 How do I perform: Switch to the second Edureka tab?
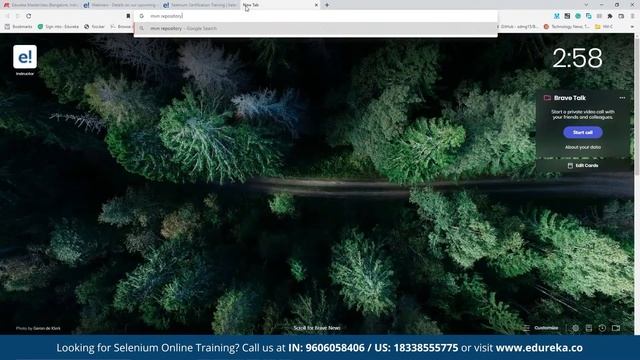pyautogui.click(x=120, y=5)
